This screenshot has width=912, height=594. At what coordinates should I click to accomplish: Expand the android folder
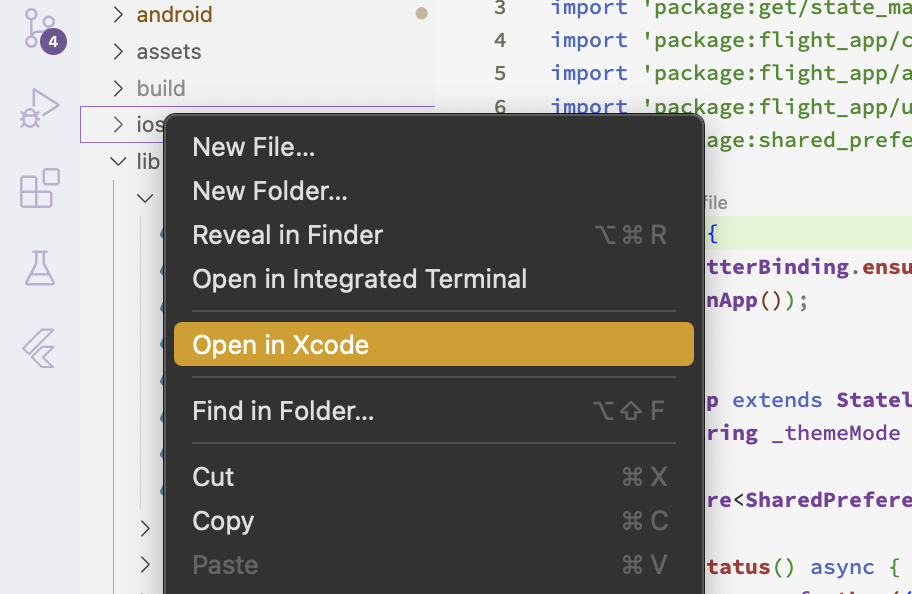click(174, 15)
